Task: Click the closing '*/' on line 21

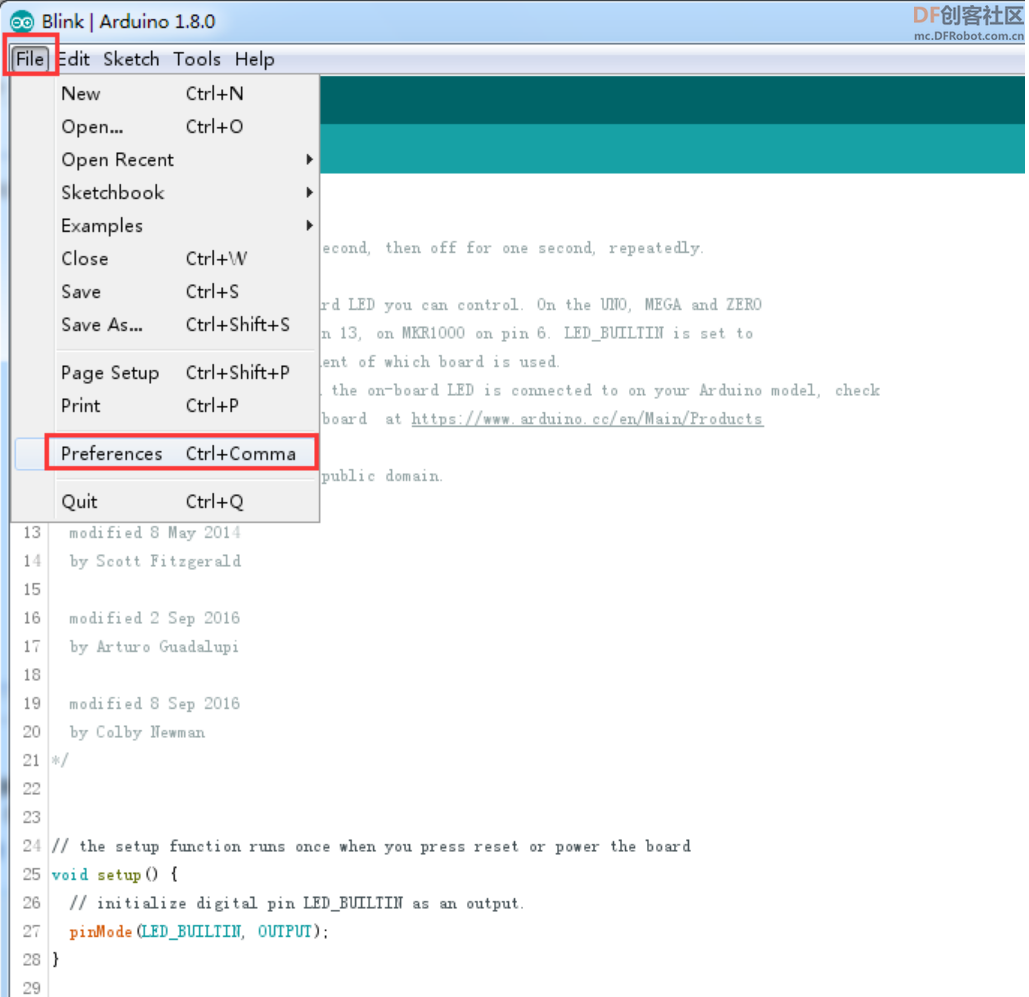Action: (x=60, y=761)
